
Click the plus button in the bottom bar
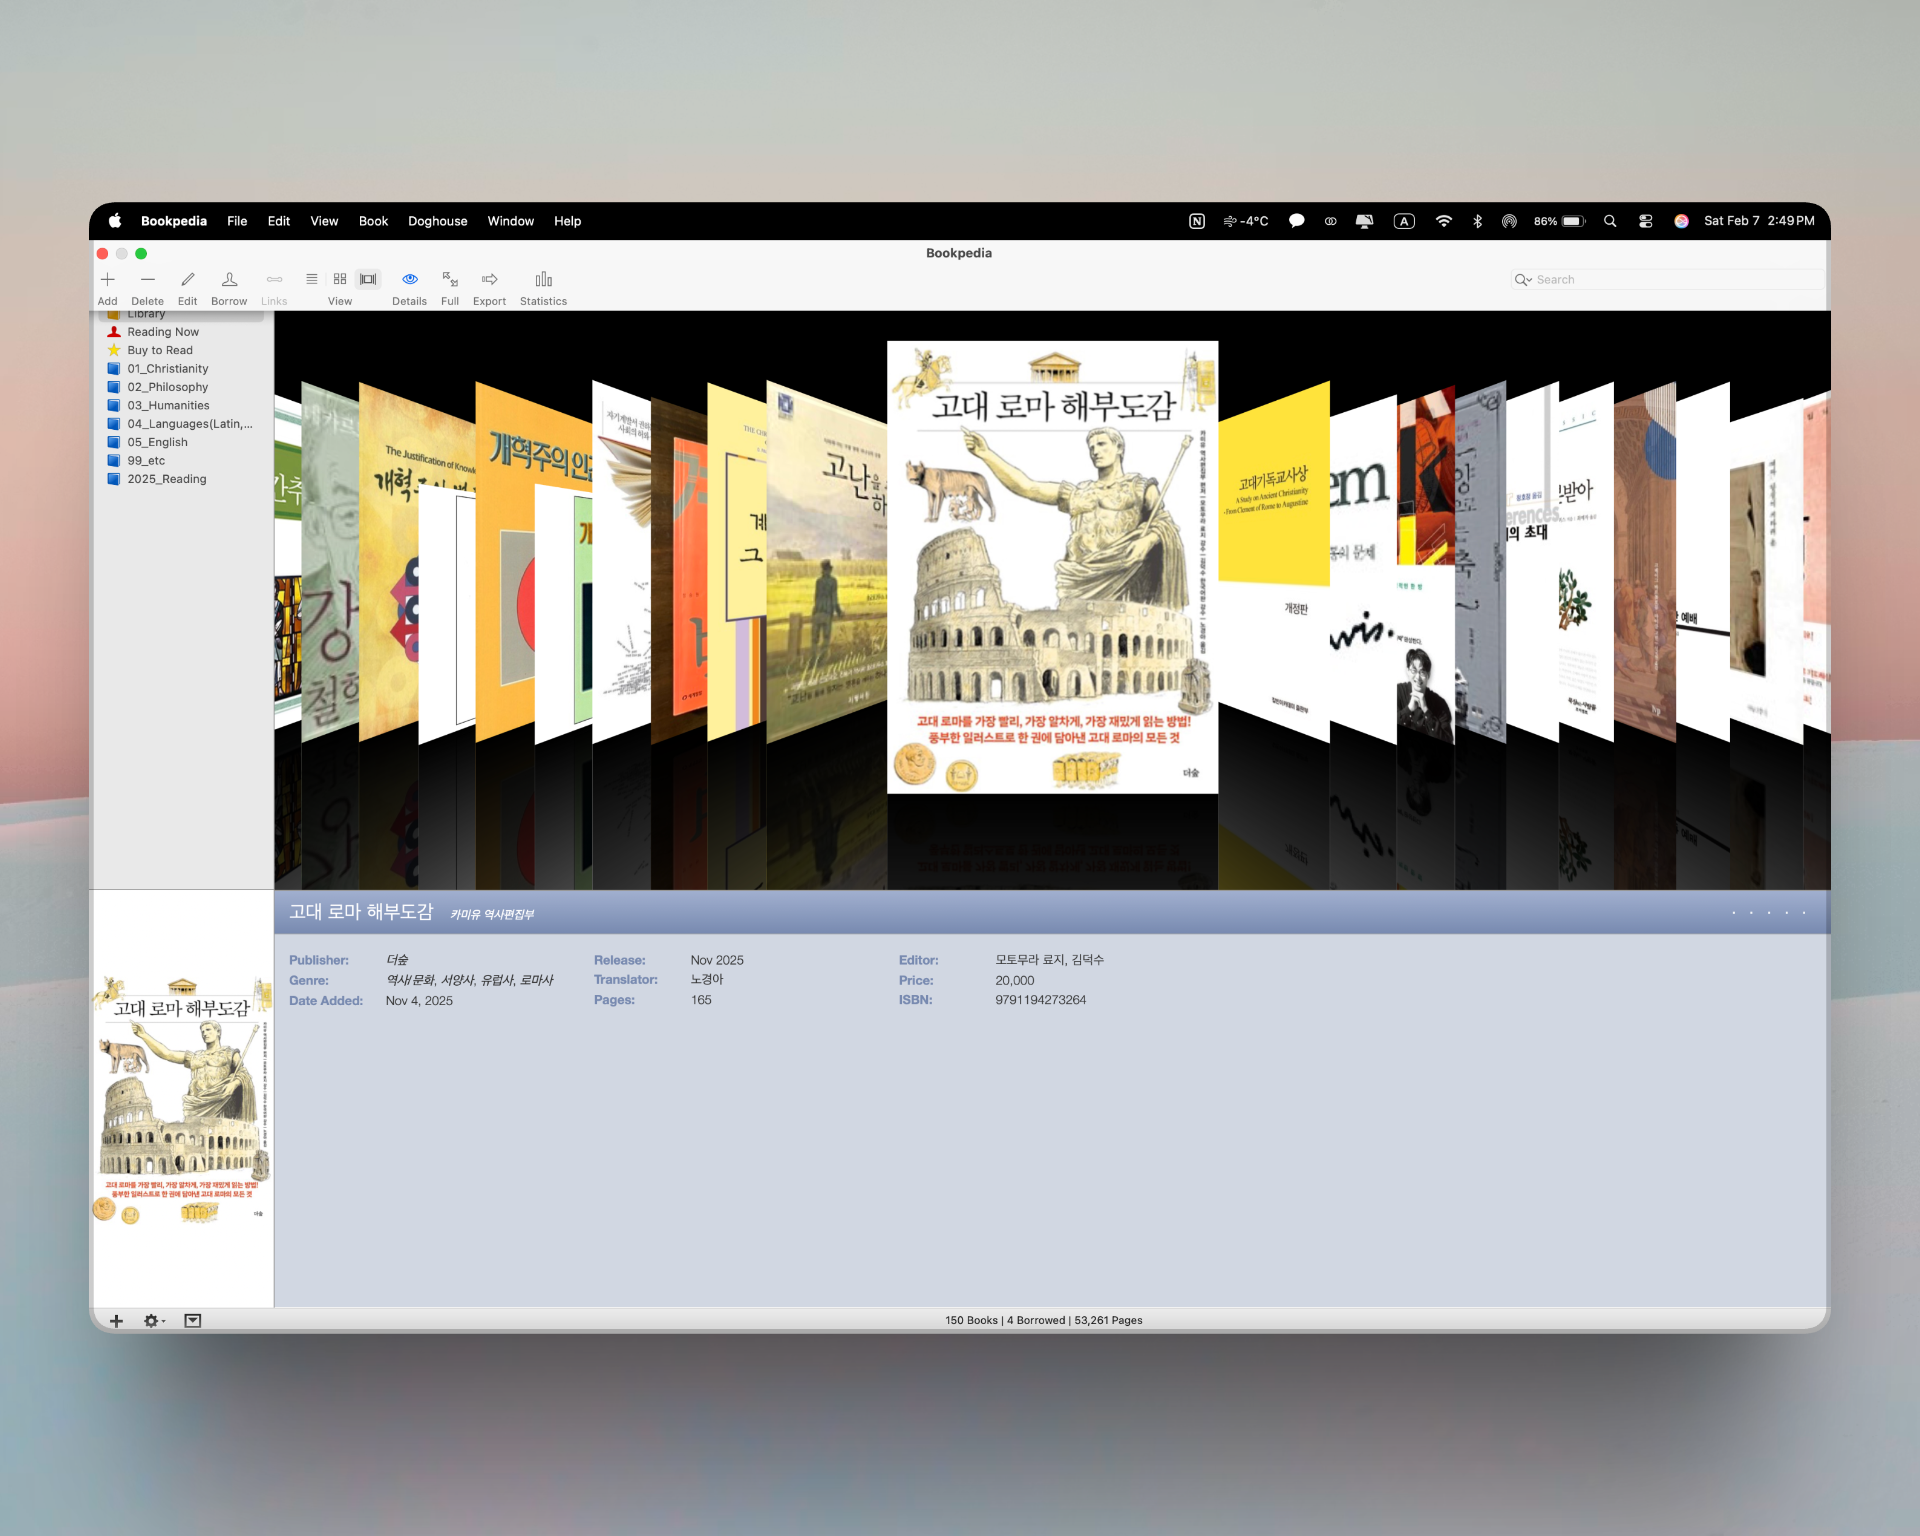pos(116,1321)
